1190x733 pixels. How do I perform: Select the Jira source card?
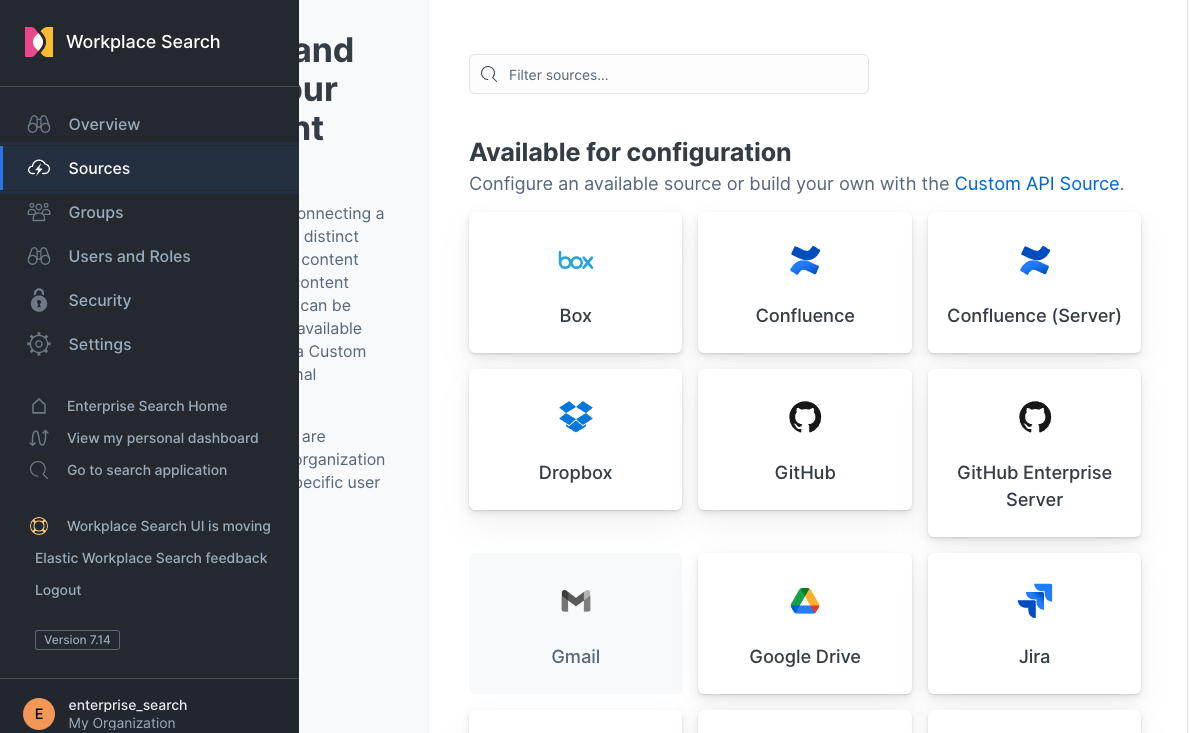coord(1034,624)
